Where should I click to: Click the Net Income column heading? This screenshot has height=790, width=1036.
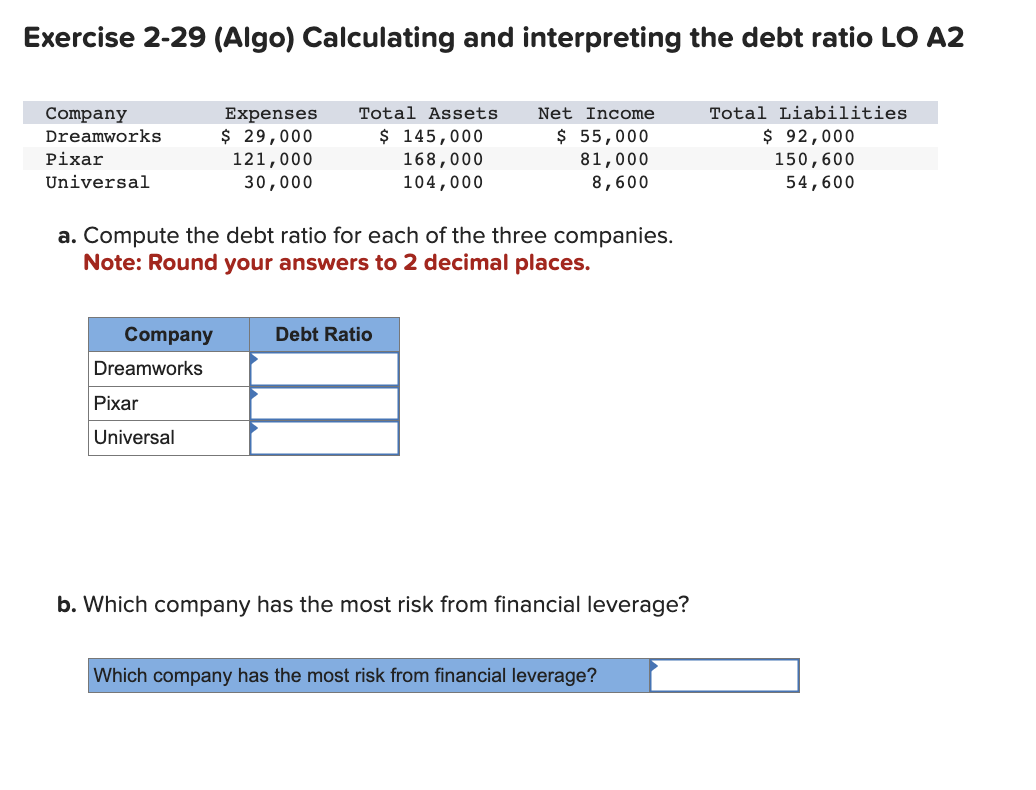pyautogui.click(x=595, y=113)
